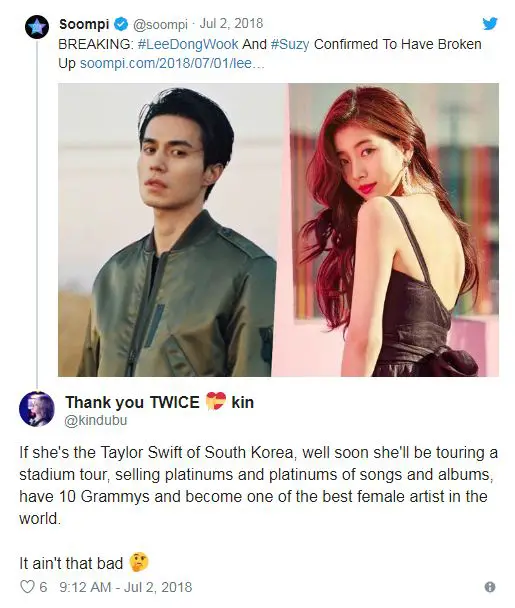This screenshot has height=608, width=515.
Task: Open the @soompi handle
Action: click(x=160, y=24)
